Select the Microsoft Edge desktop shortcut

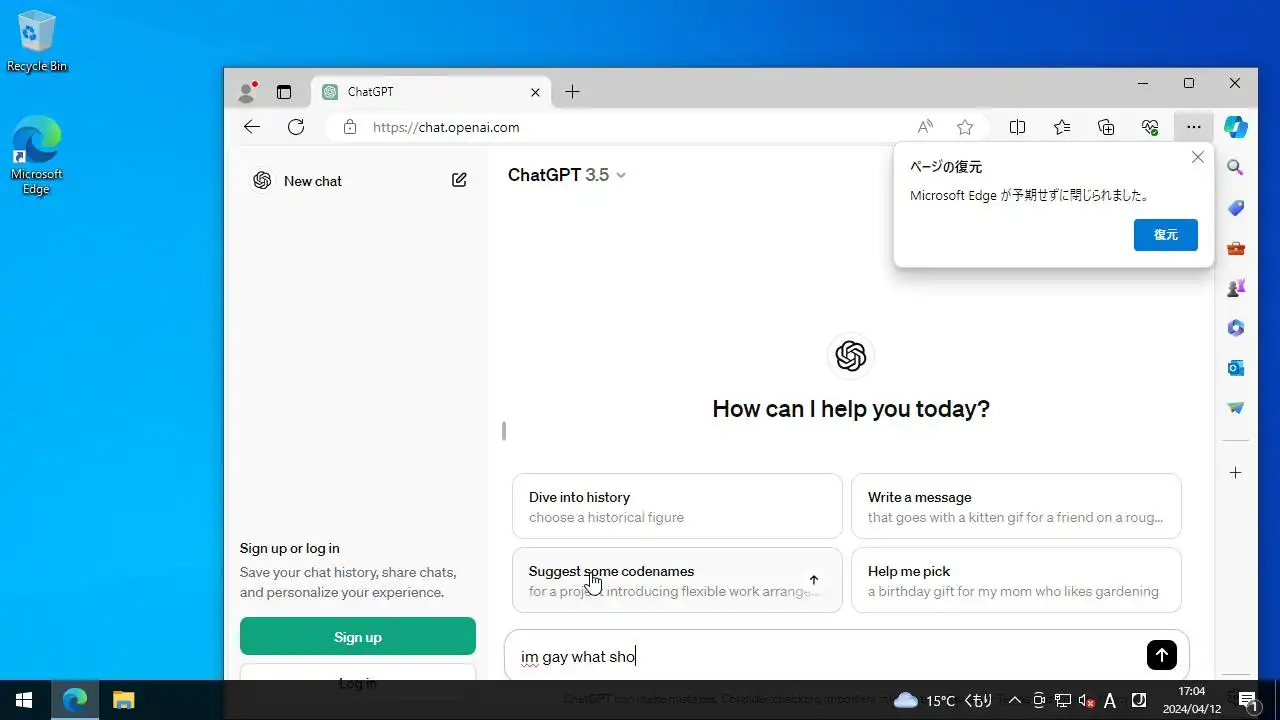click(37, 155)
